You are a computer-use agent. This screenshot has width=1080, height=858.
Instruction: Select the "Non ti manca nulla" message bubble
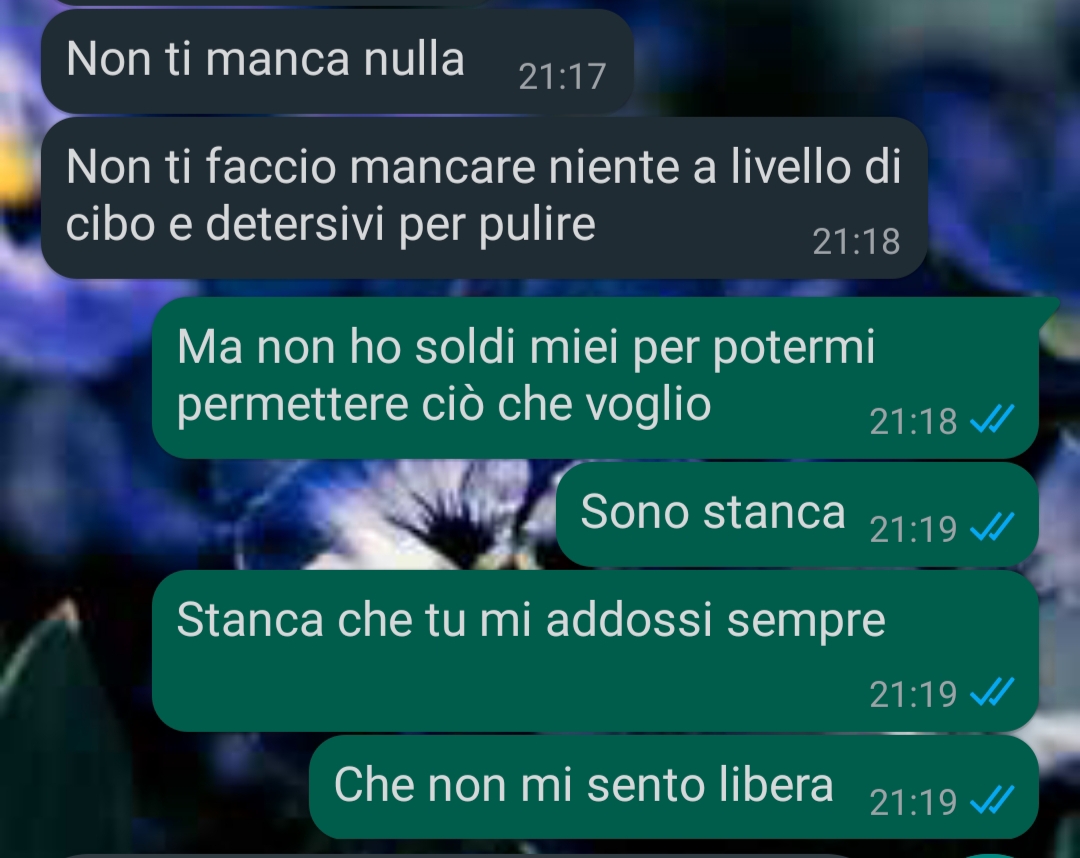coord(337,61)
